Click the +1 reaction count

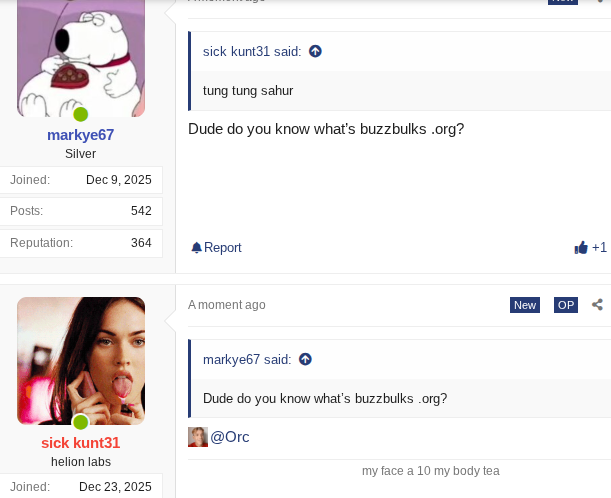(x=599, y=248)
